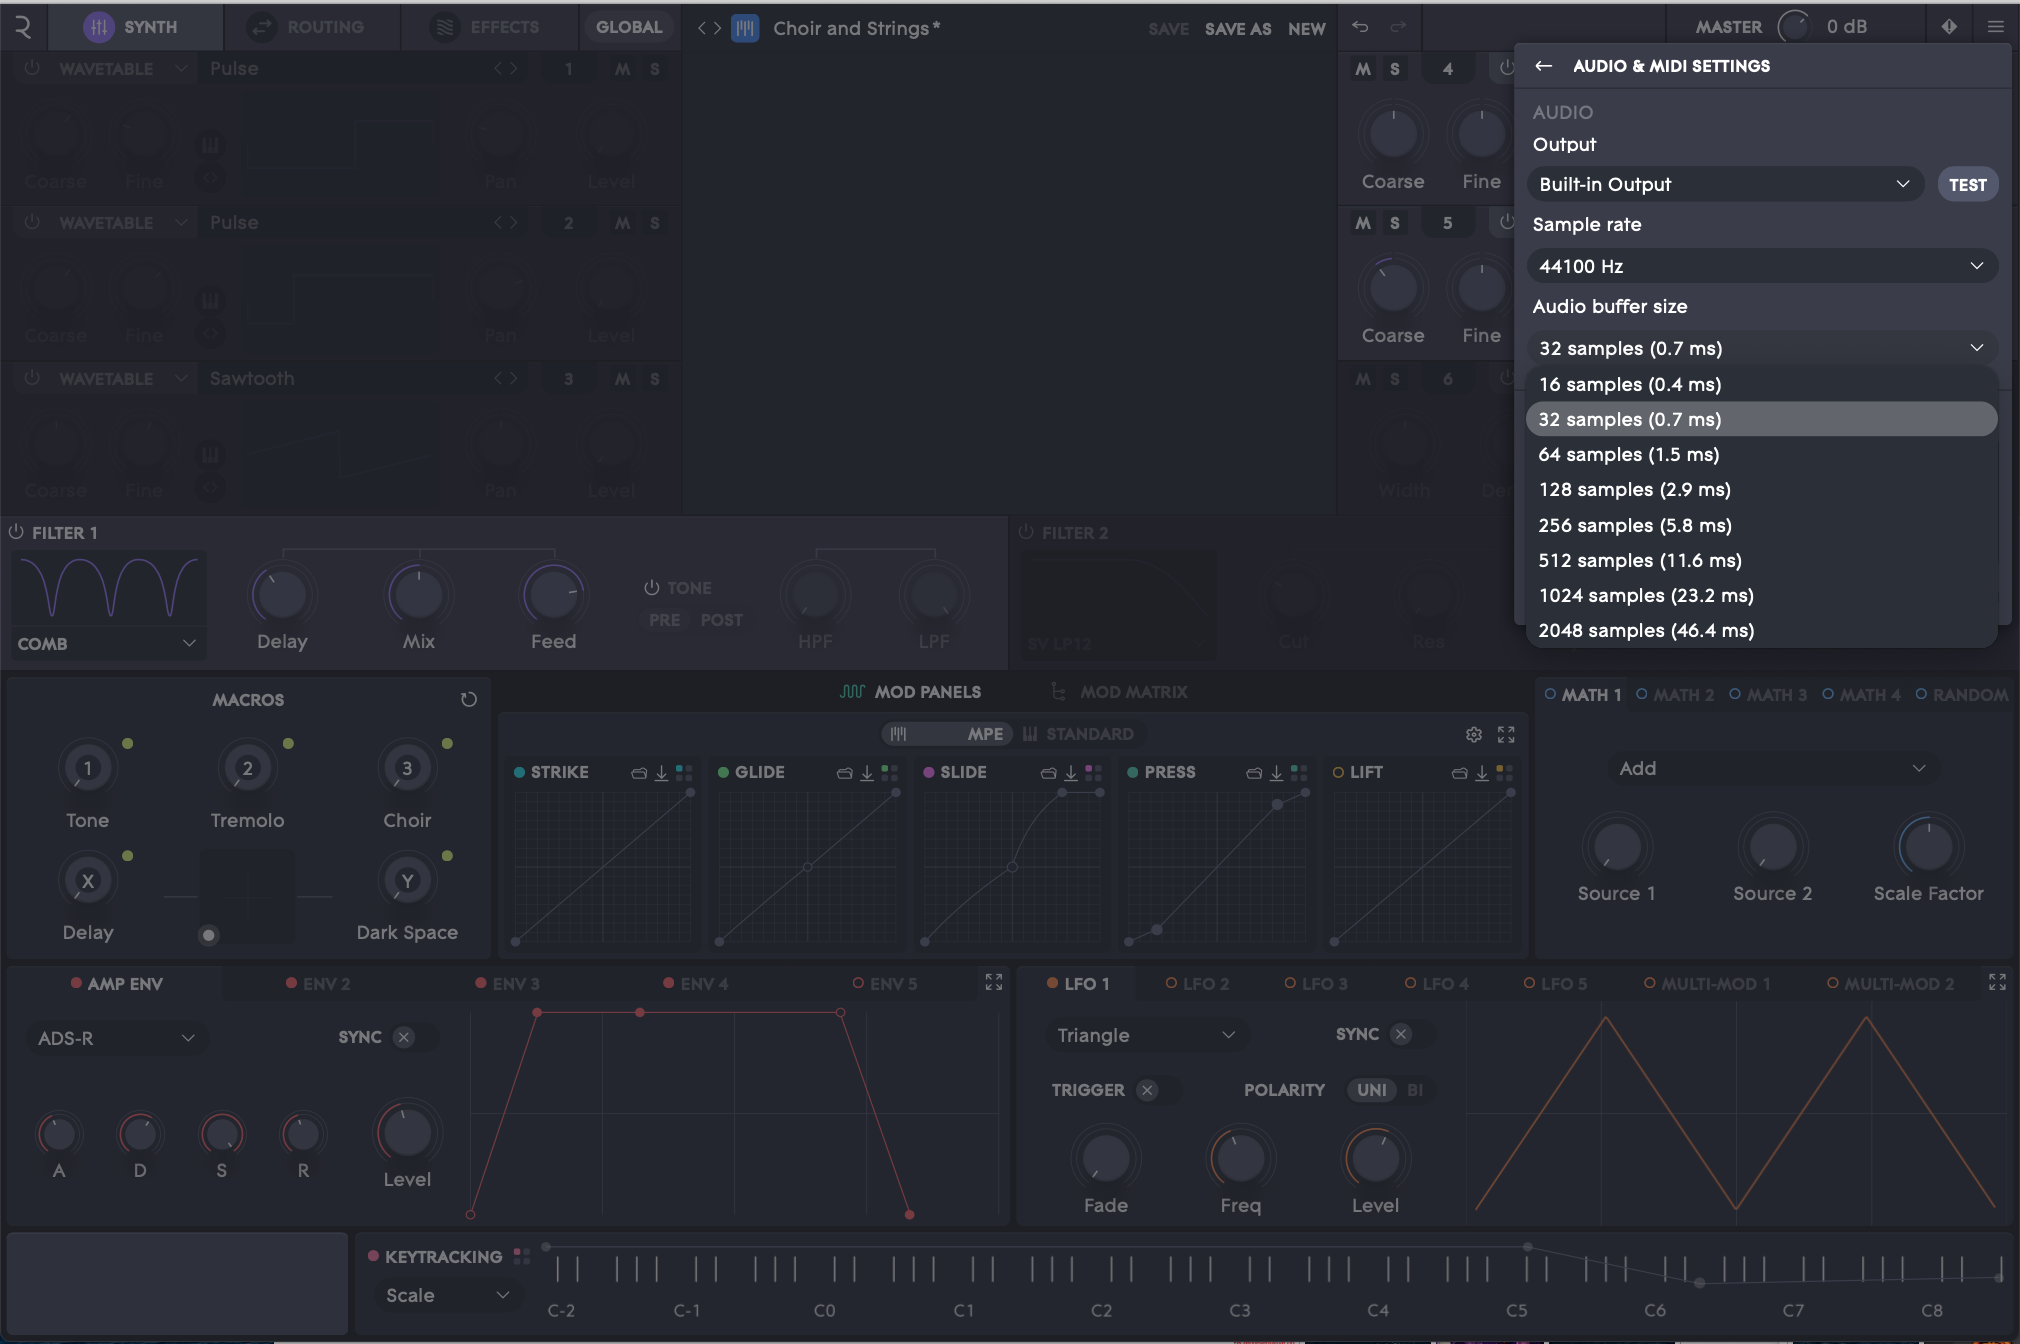
Task: Toggle AMP ENV SYNC switch
Action: (x=404, y=1037)
